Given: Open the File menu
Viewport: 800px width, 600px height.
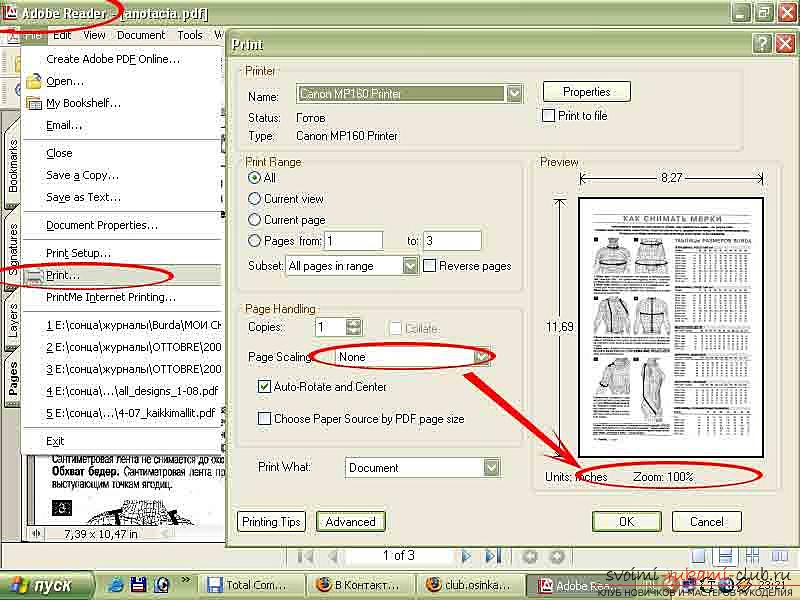Looking at the screenshot, I should click(x=33, y=35).
